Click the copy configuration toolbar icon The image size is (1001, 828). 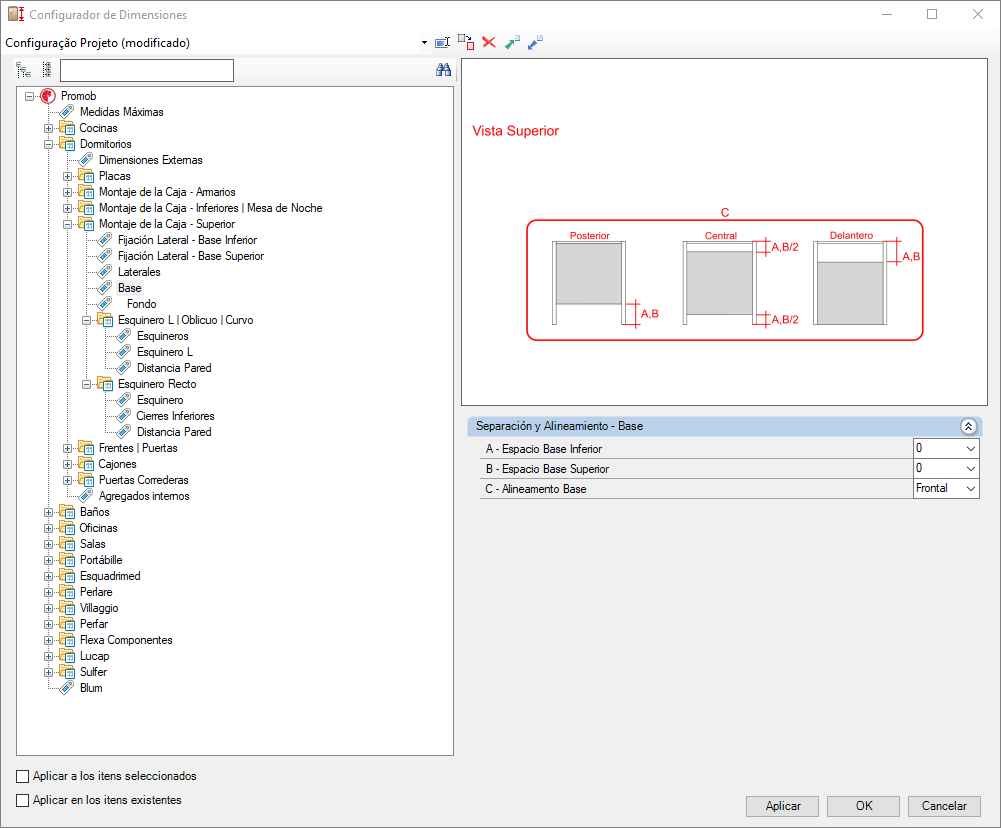466,43
